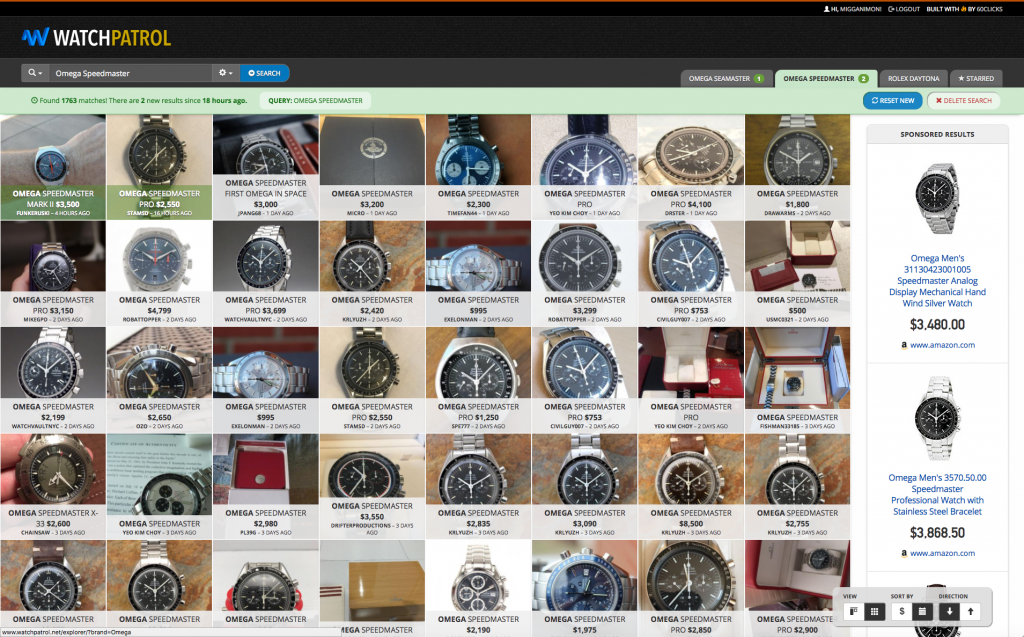Image resolution: width=1024 pixels, height=637 pixels.
Task: Open the $3,299 Speedmaster listing
Action: 584,273
